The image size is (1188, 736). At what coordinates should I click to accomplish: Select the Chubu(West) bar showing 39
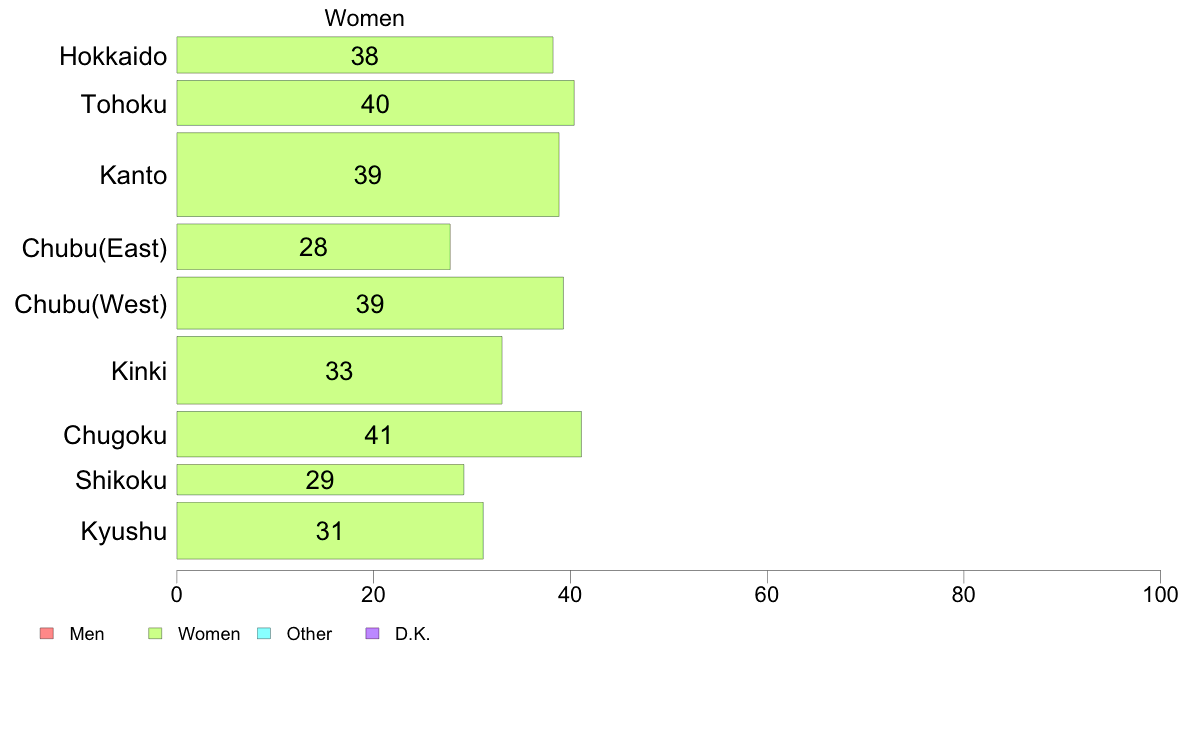(x=370, y=303)
